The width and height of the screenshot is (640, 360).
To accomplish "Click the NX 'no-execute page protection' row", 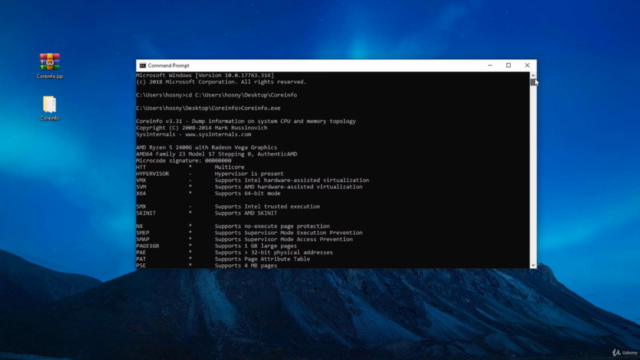I will point(233,226).
